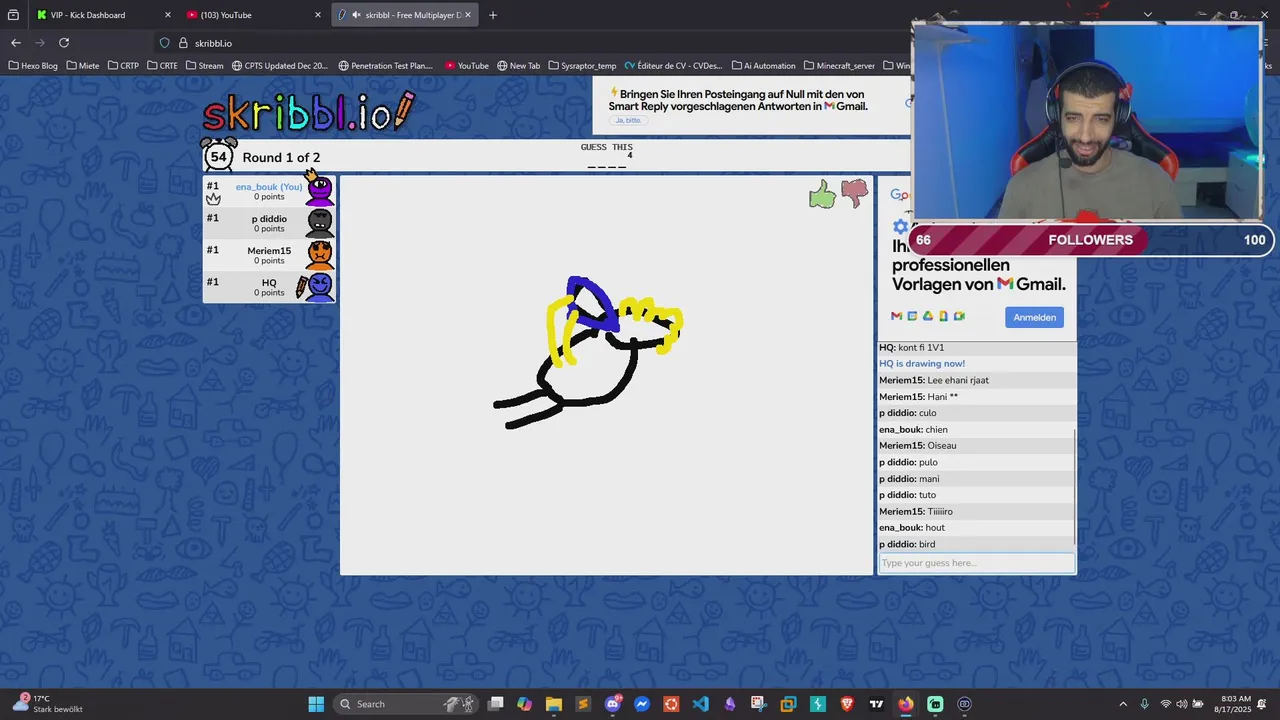Image resolution: width=1280 pixels, height=720 pixels.
Task: Open YouTube bookmark
Action: tap(467, 66)
